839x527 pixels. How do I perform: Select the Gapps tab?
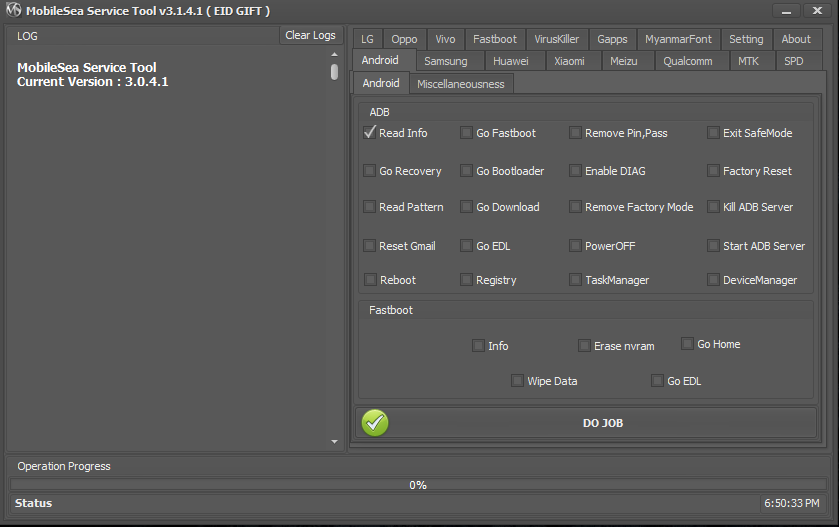point(612,39)
